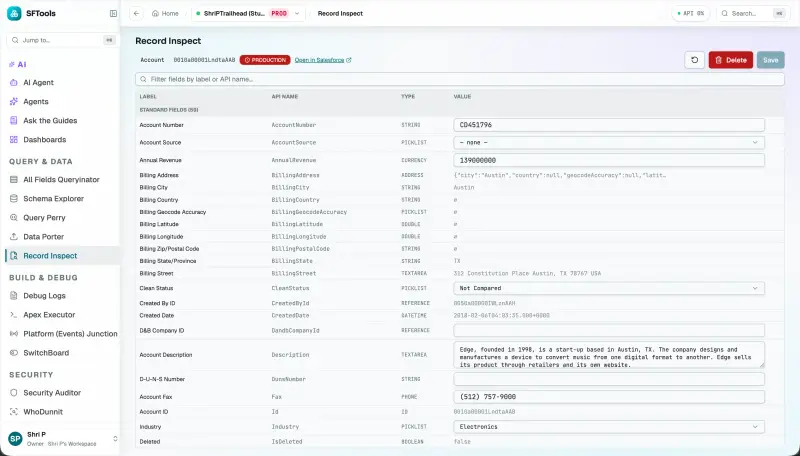The height and width of the screenshot is (456, 800).
Task: Click the Debug Logs icon
Action: (14, 295)
